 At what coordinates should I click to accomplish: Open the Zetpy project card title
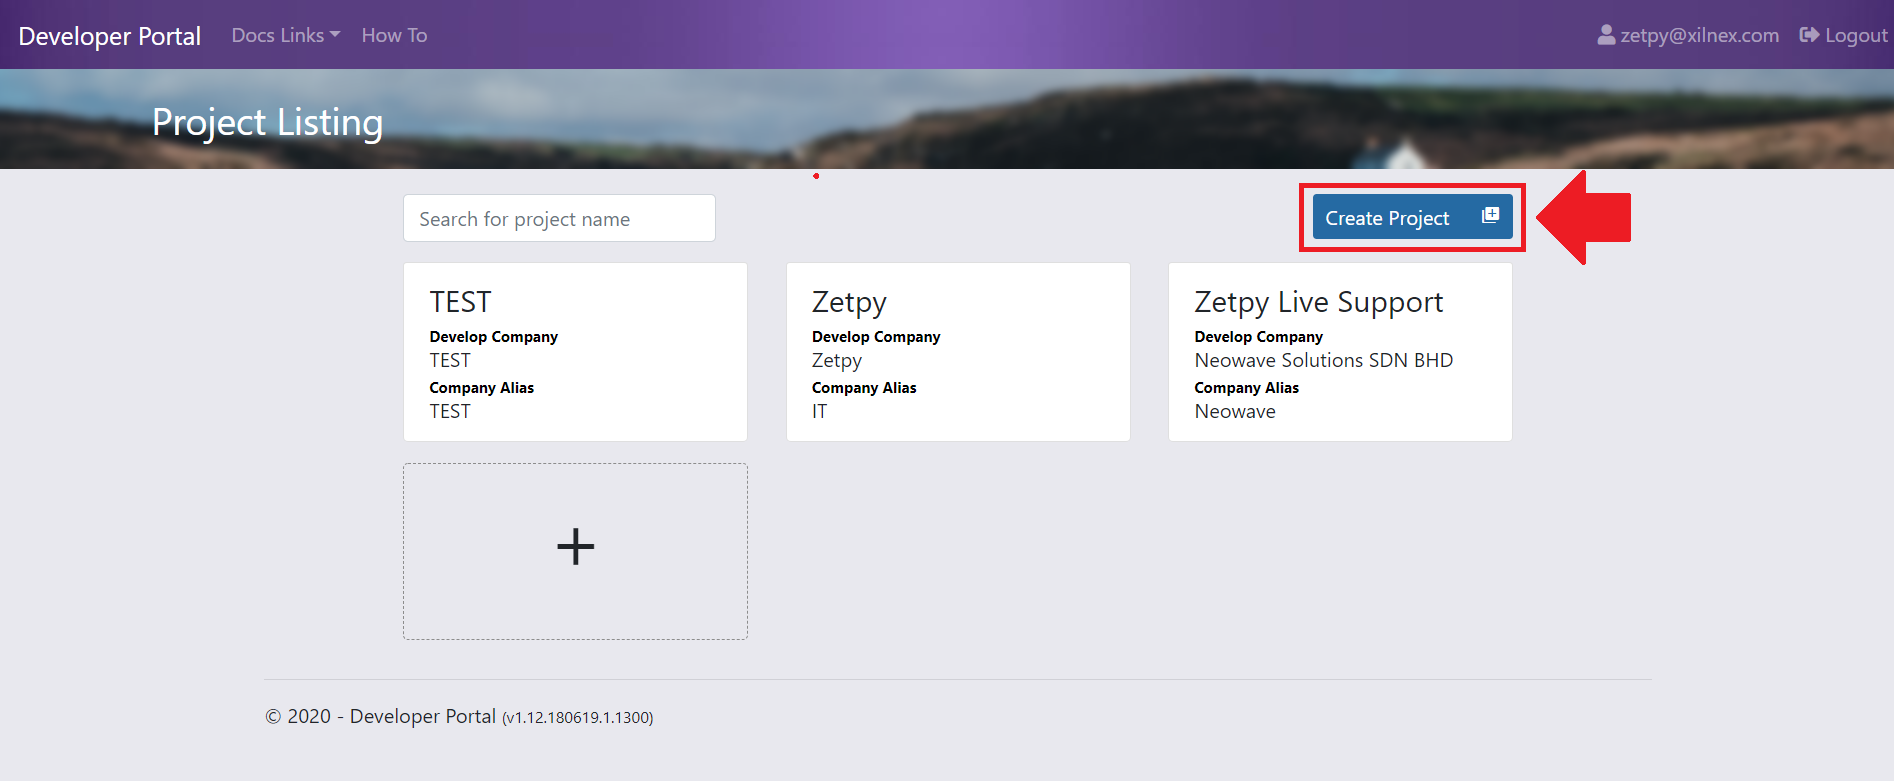coord(849,302)
